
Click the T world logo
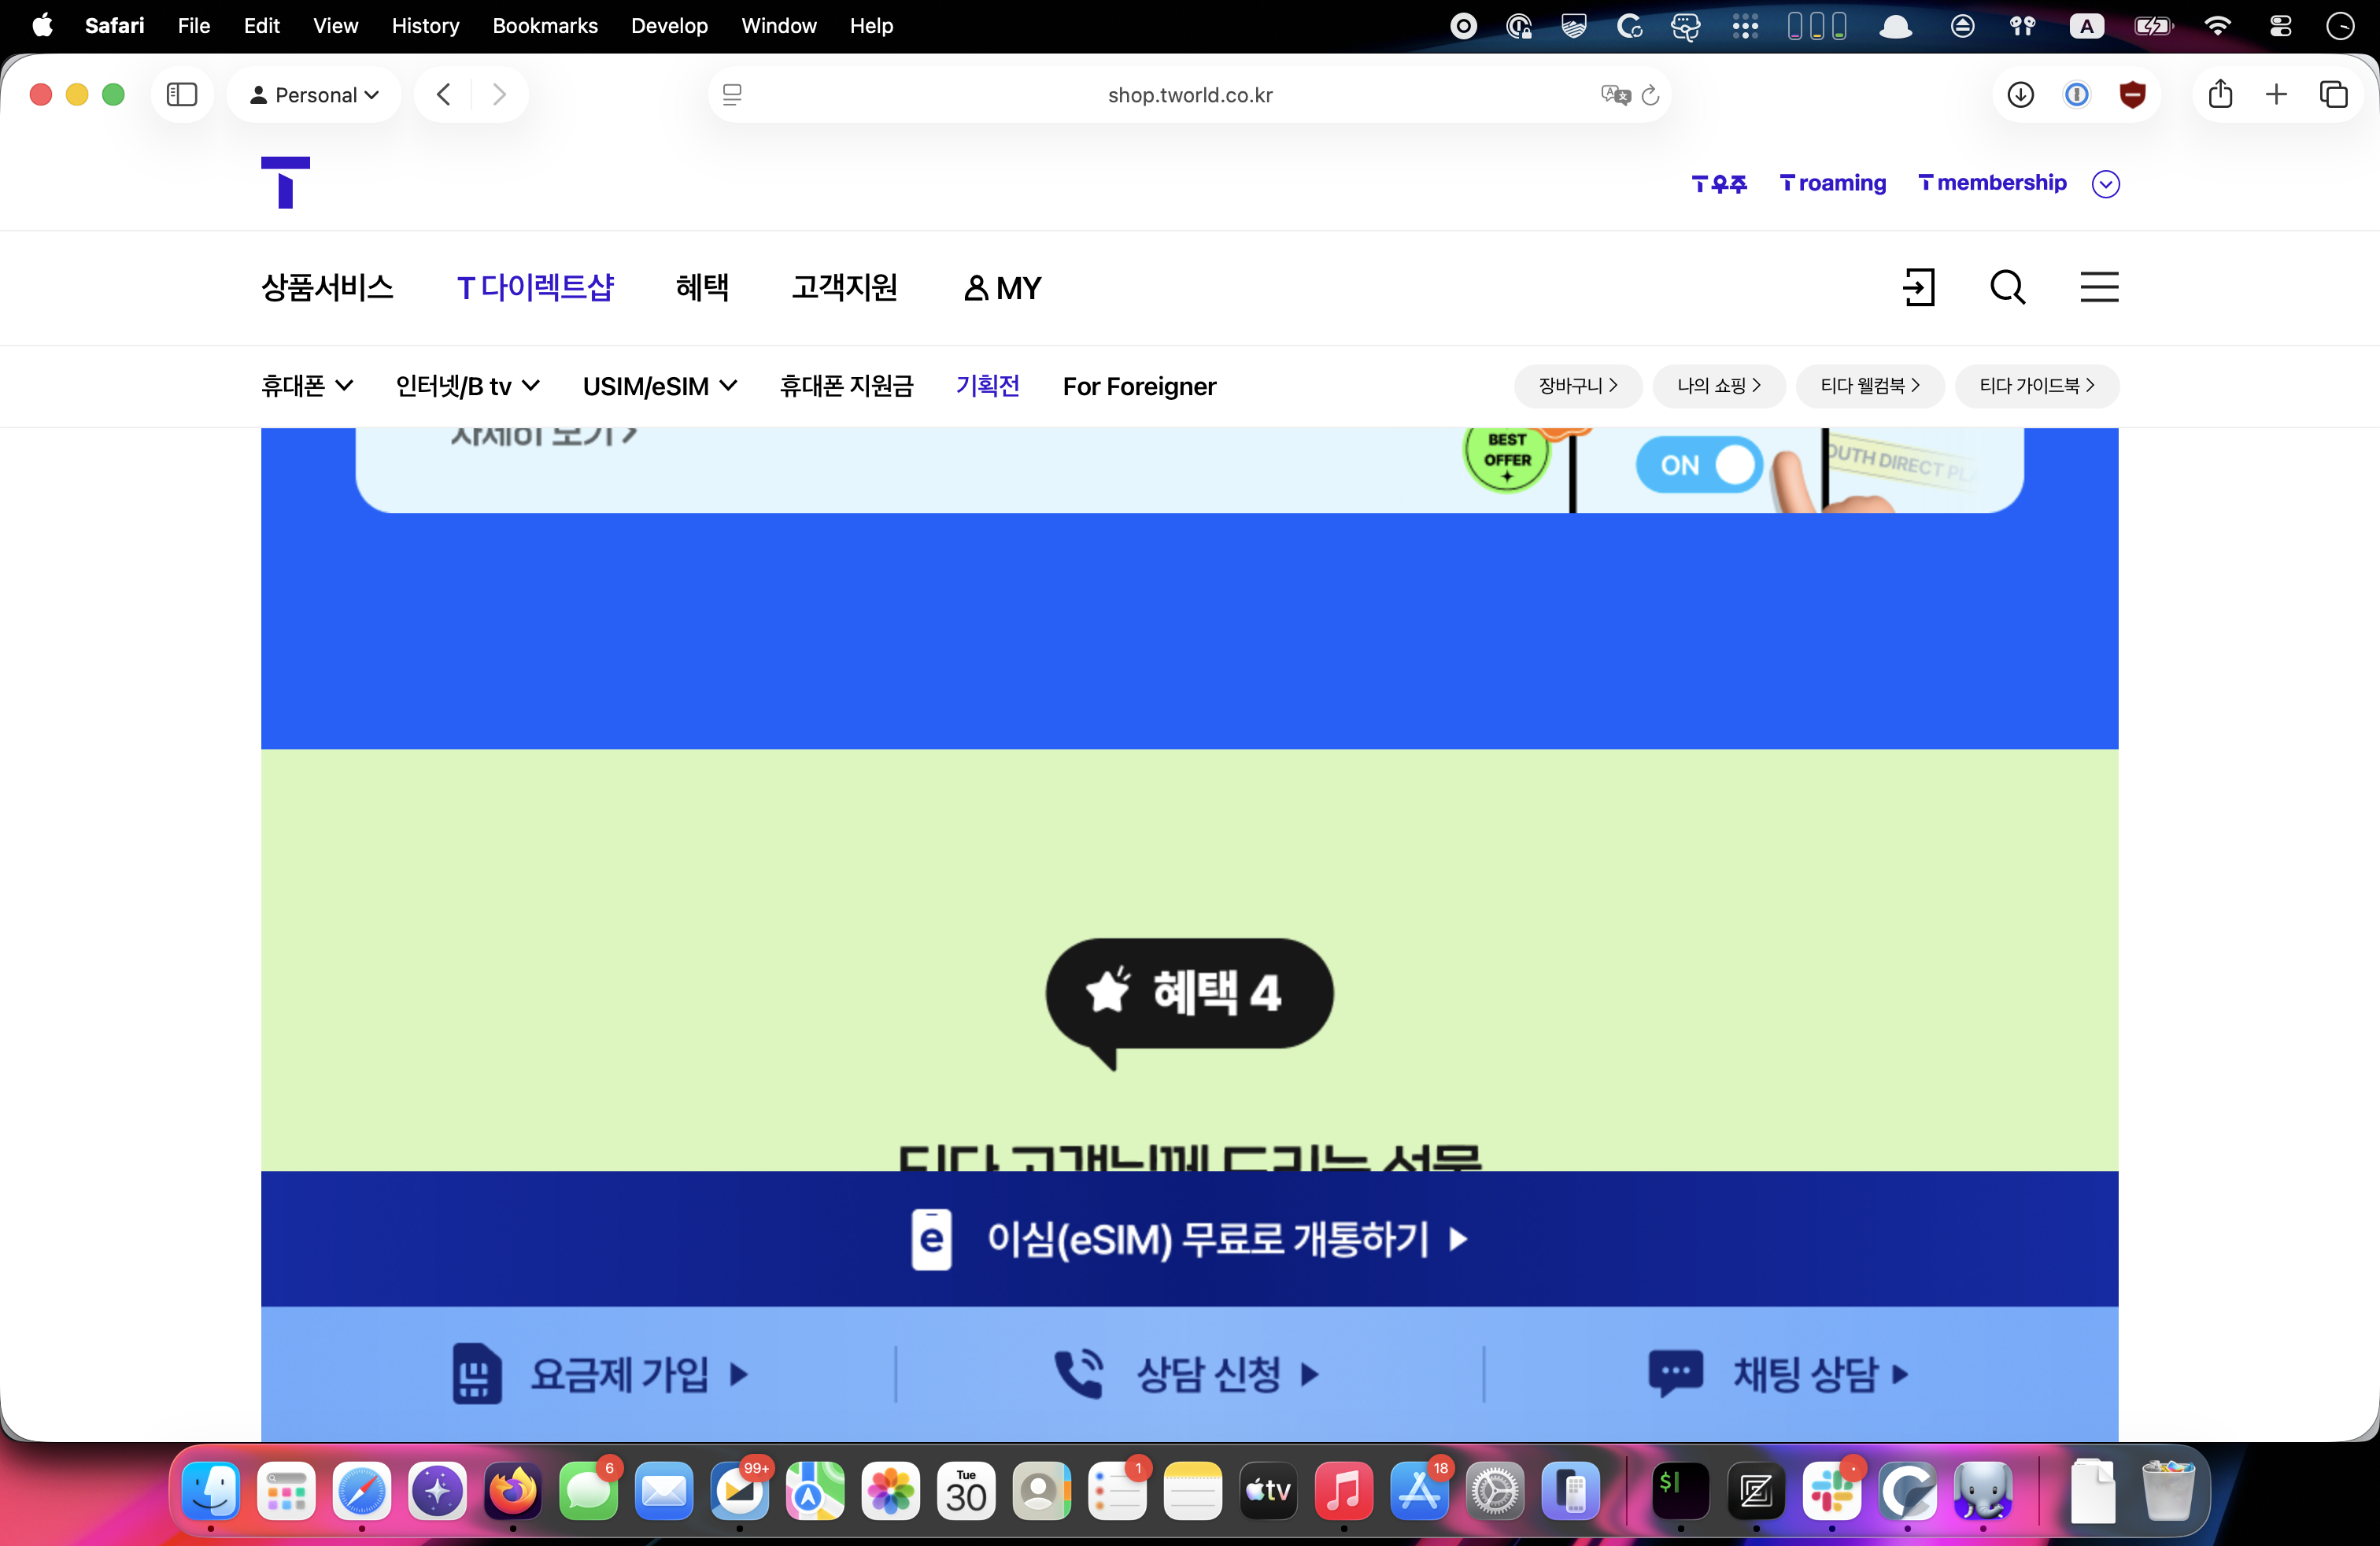coord(285,182)
